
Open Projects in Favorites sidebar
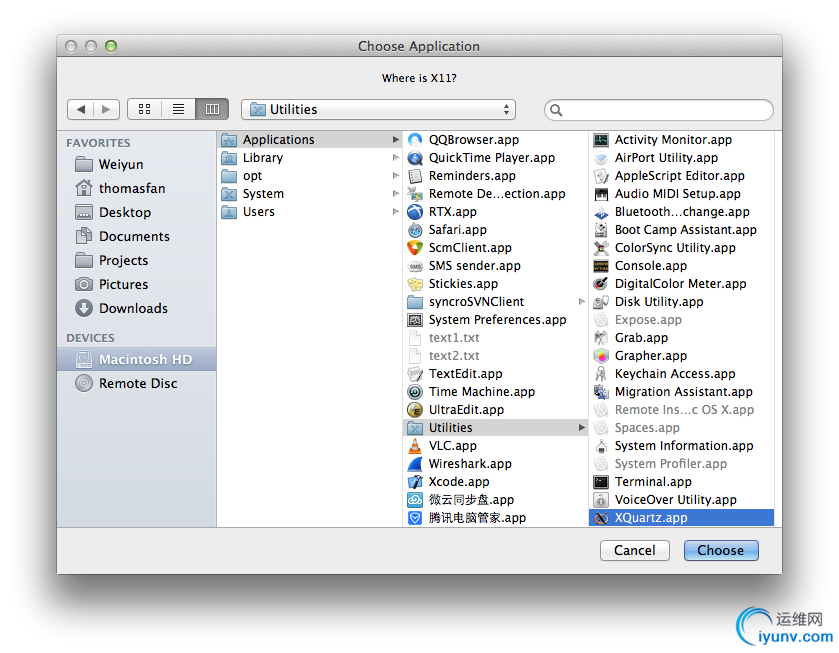tap(136, 260)
